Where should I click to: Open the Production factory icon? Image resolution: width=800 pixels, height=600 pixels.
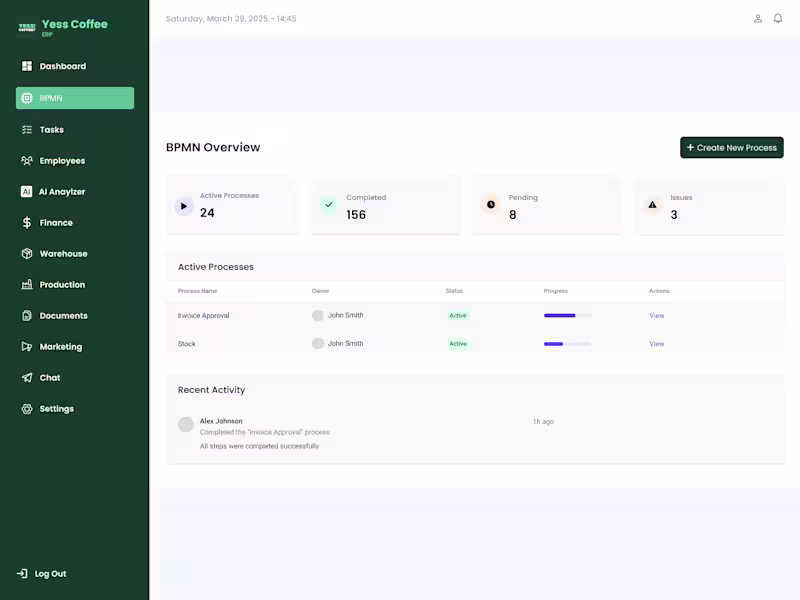click(x=24, y=284)
